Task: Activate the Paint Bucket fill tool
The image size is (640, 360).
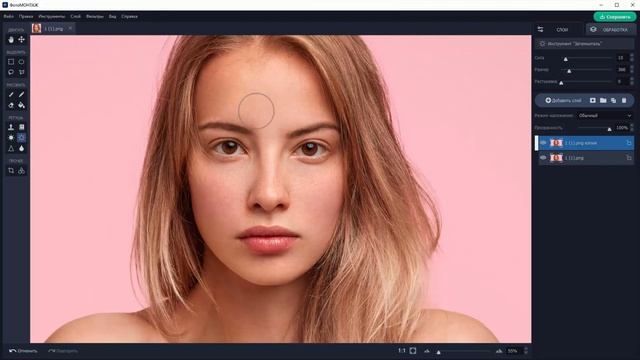Action: pos(22,105)
